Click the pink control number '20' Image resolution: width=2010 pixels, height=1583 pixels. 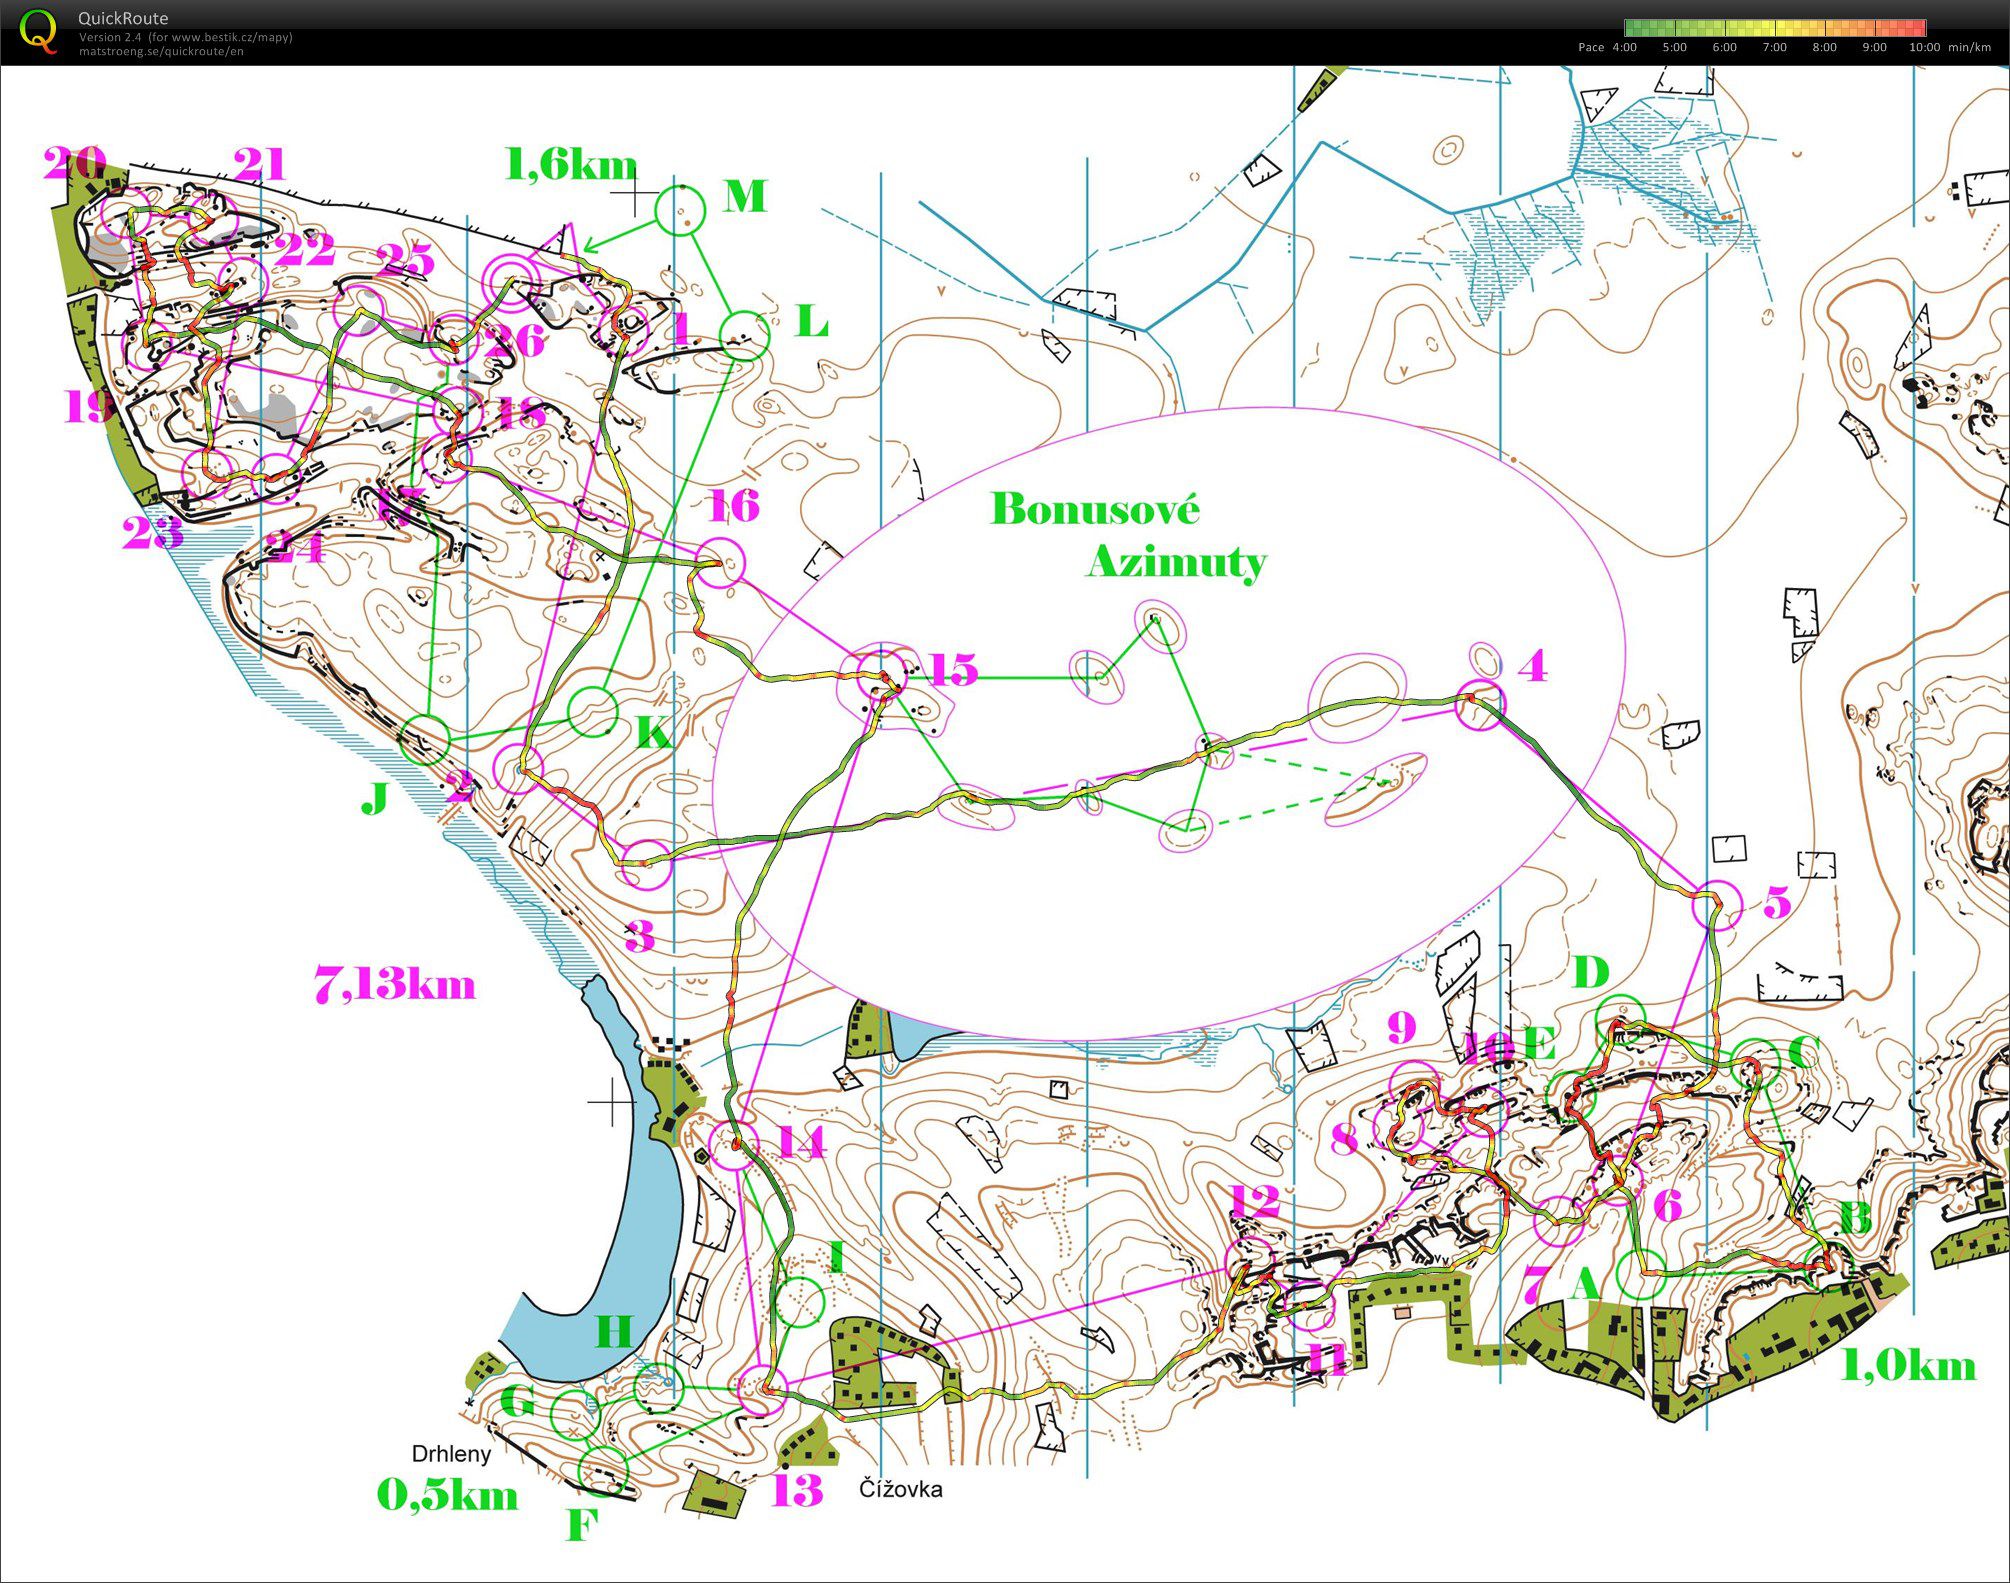(75, 162)
